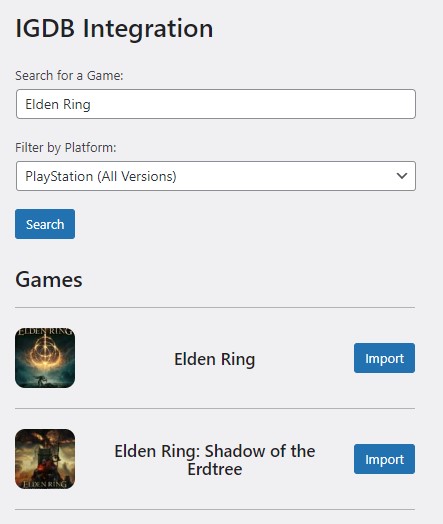The width and height of the screenshot is (443, 524).
Task: Focus the game search text field
Action: coord(216,104)
